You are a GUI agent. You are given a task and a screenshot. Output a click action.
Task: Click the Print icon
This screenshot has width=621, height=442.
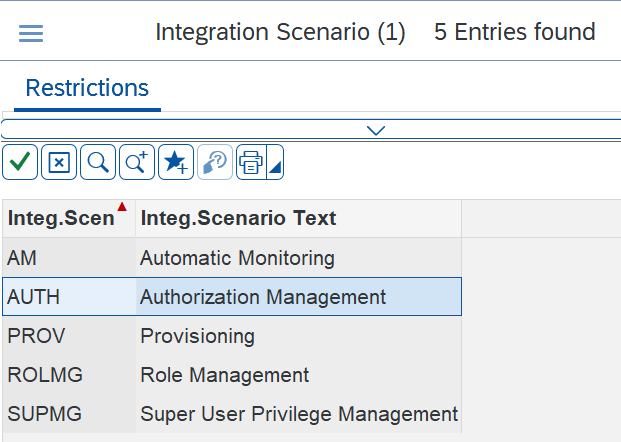coord(251,162)
